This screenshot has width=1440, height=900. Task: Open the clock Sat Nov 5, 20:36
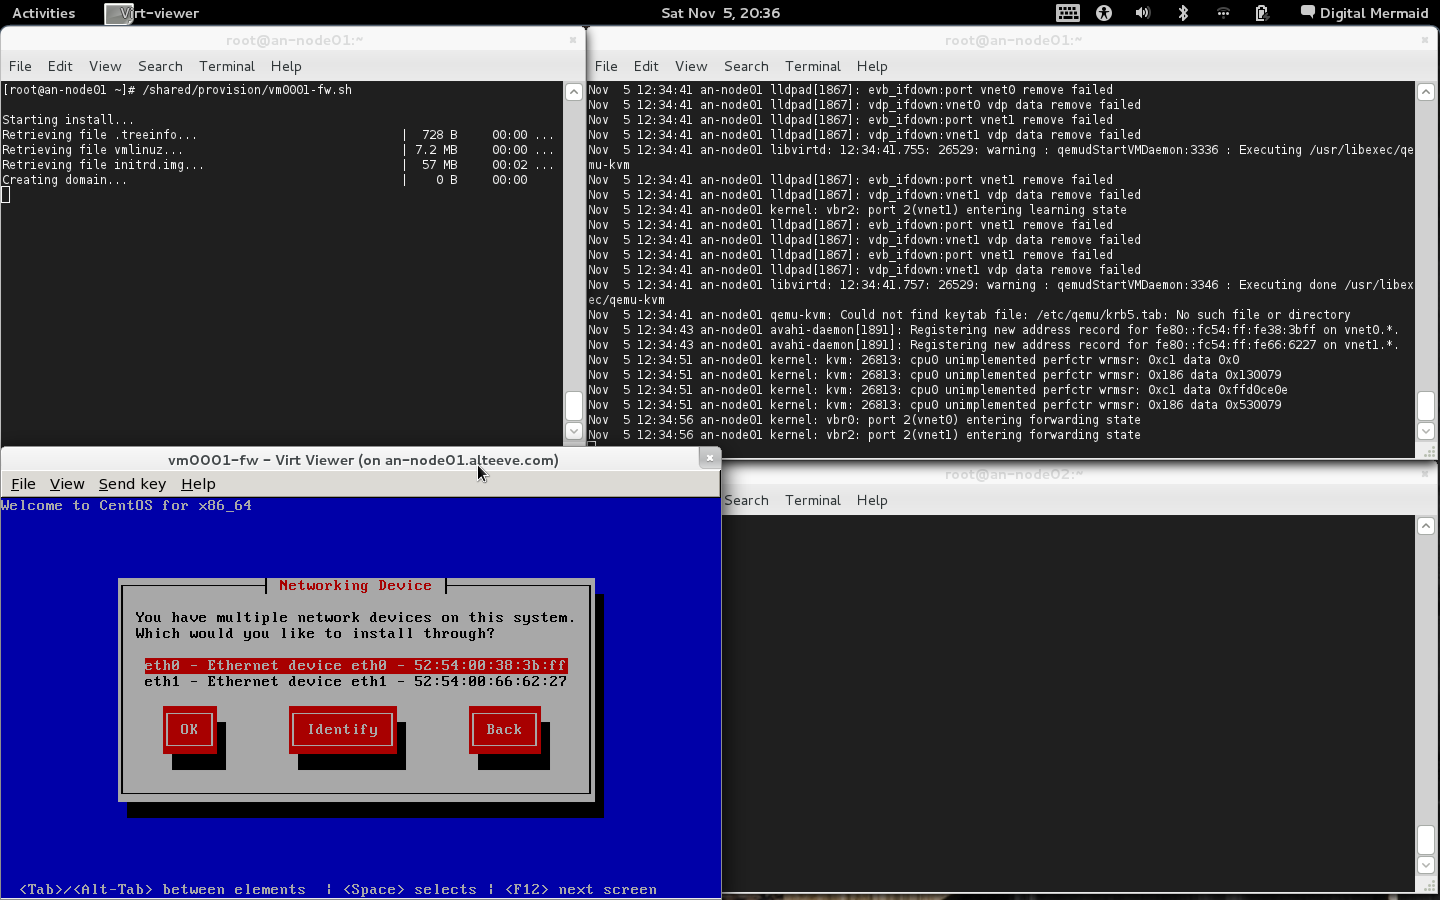[x=720, y=13]
